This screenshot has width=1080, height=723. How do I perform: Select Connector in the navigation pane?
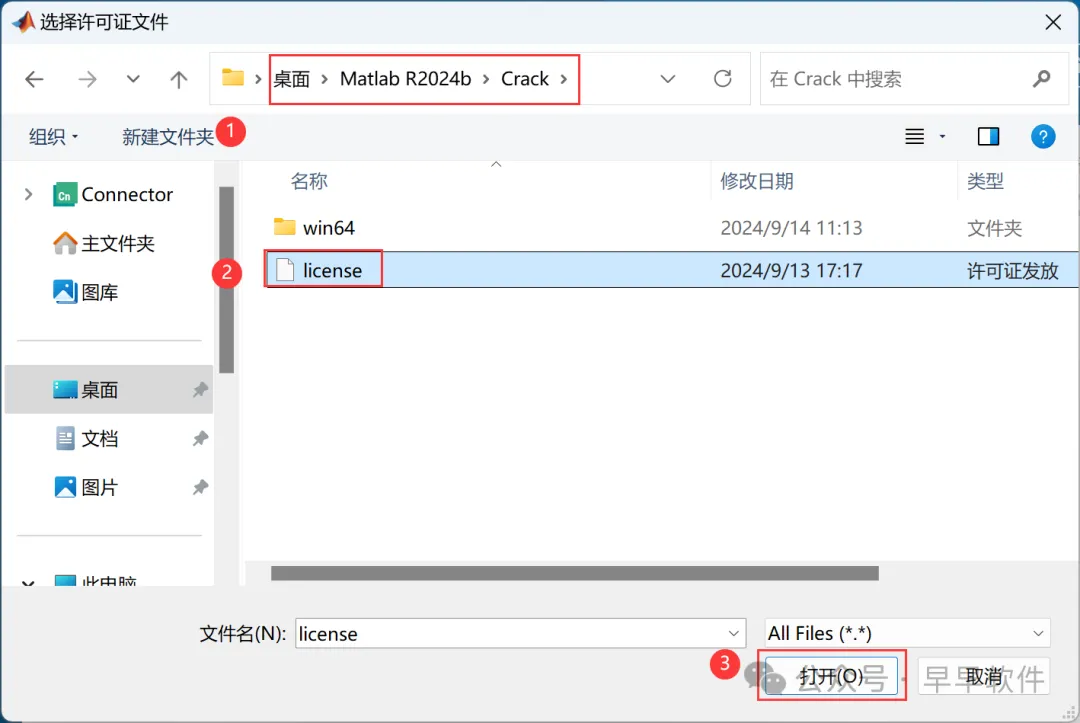point(113,195)
